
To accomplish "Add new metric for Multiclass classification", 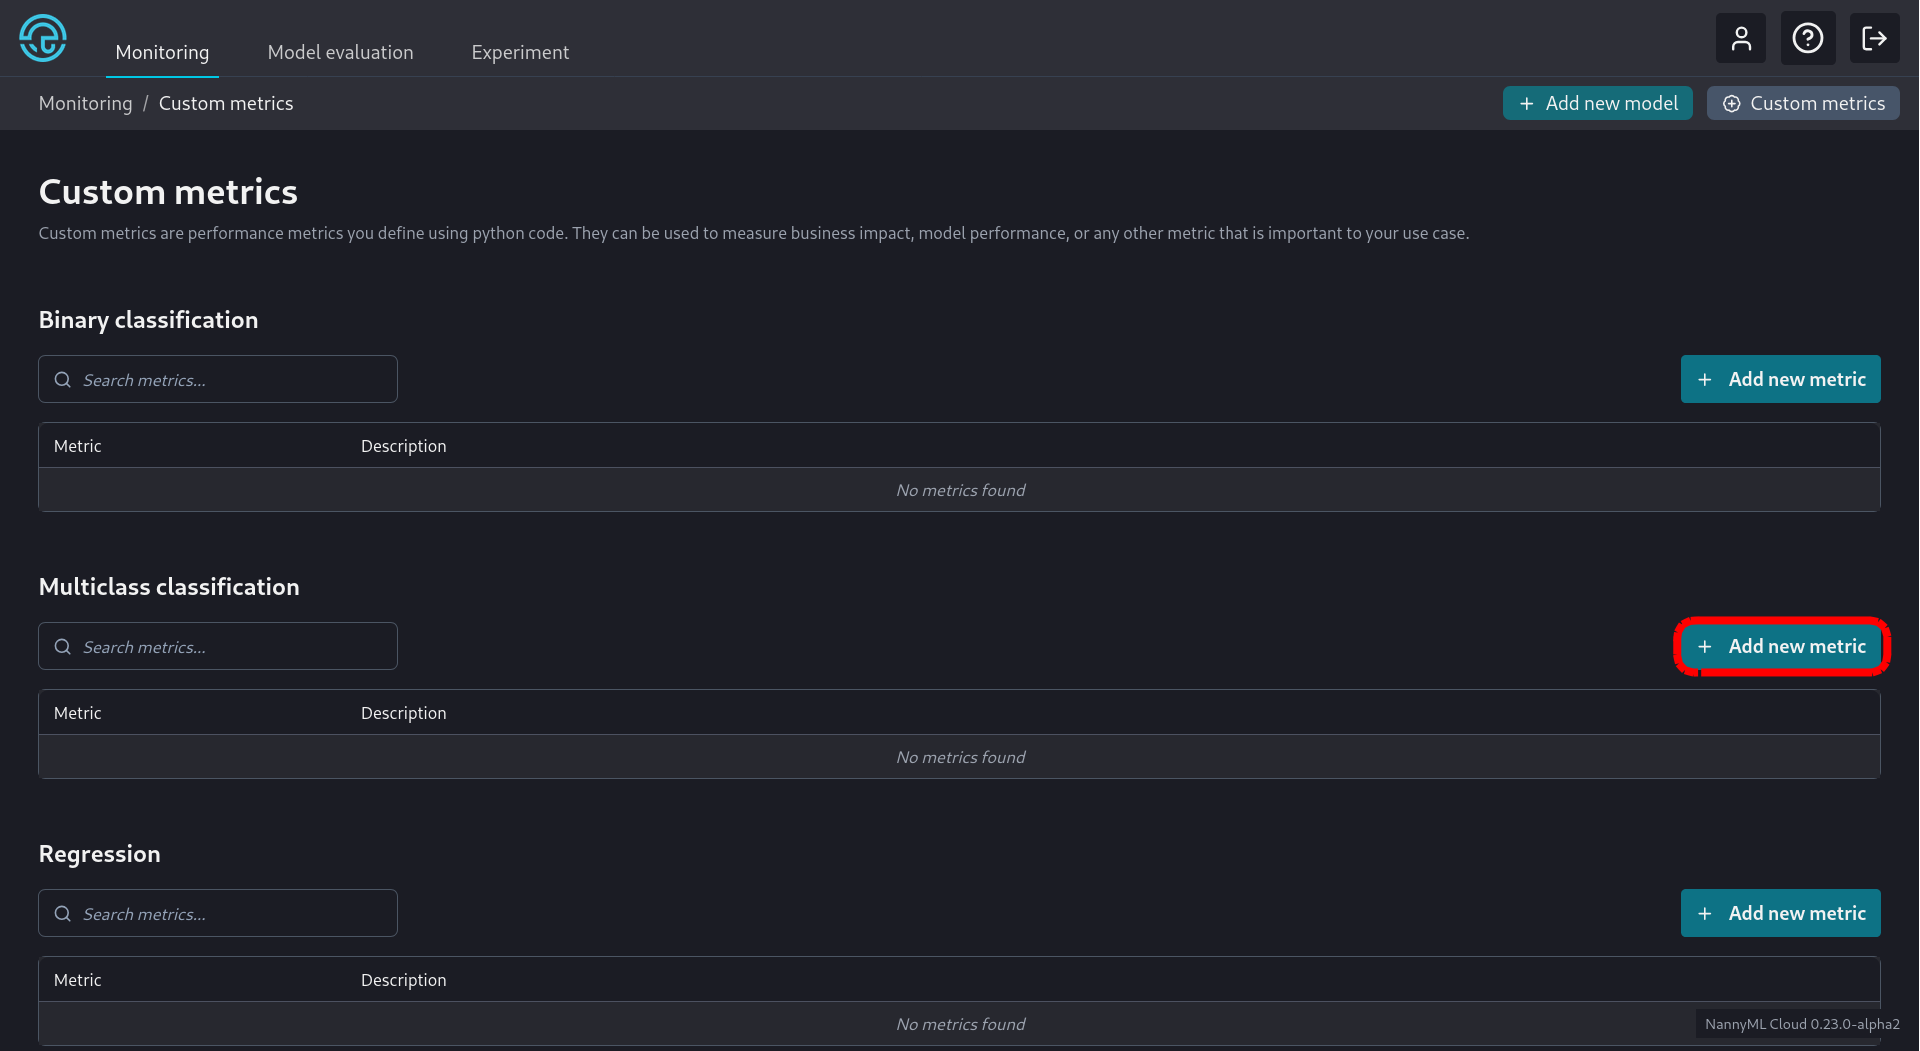I will [1780, 647].
